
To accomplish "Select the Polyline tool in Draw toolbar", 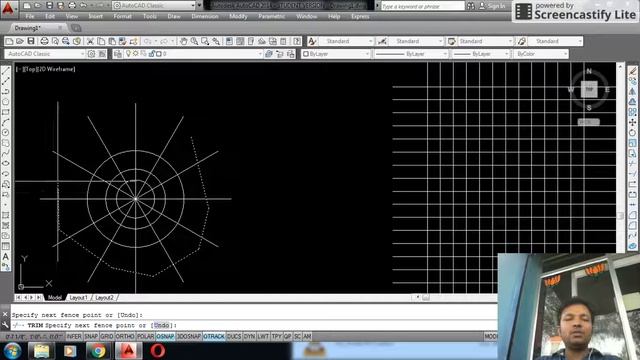I will (x=6, y=91).
